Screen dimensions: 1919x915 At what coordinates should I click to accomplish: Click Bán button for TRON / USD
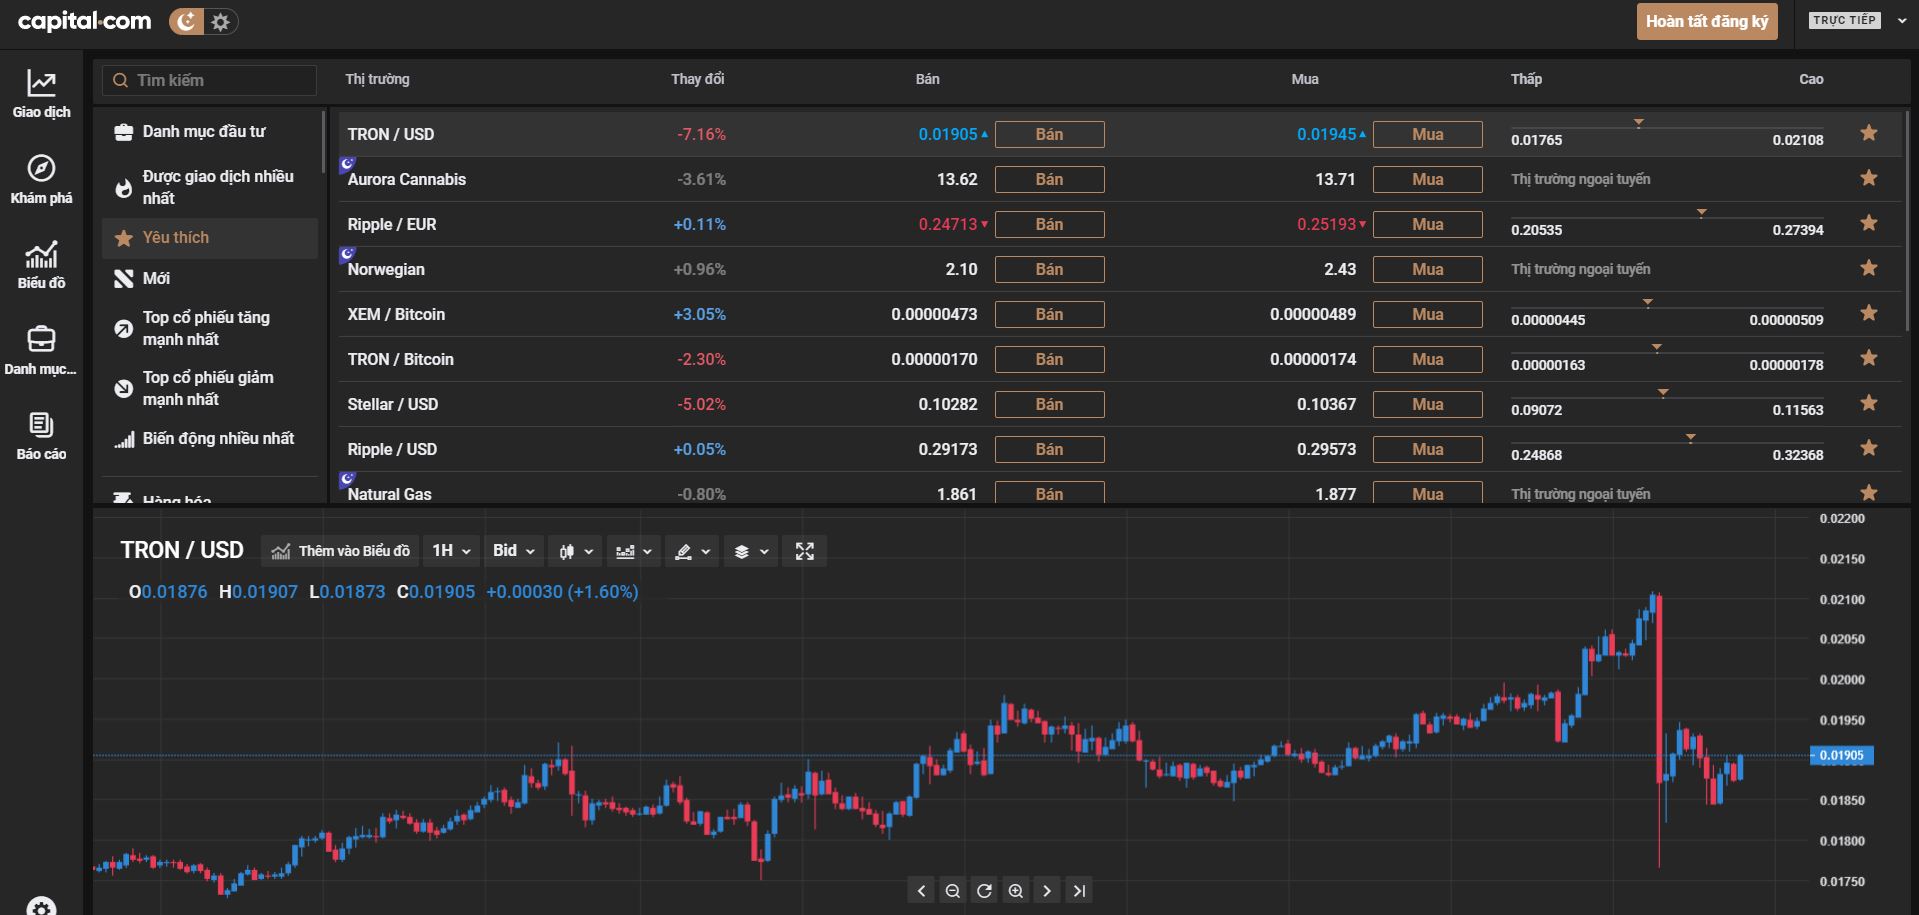(1049, 134)
